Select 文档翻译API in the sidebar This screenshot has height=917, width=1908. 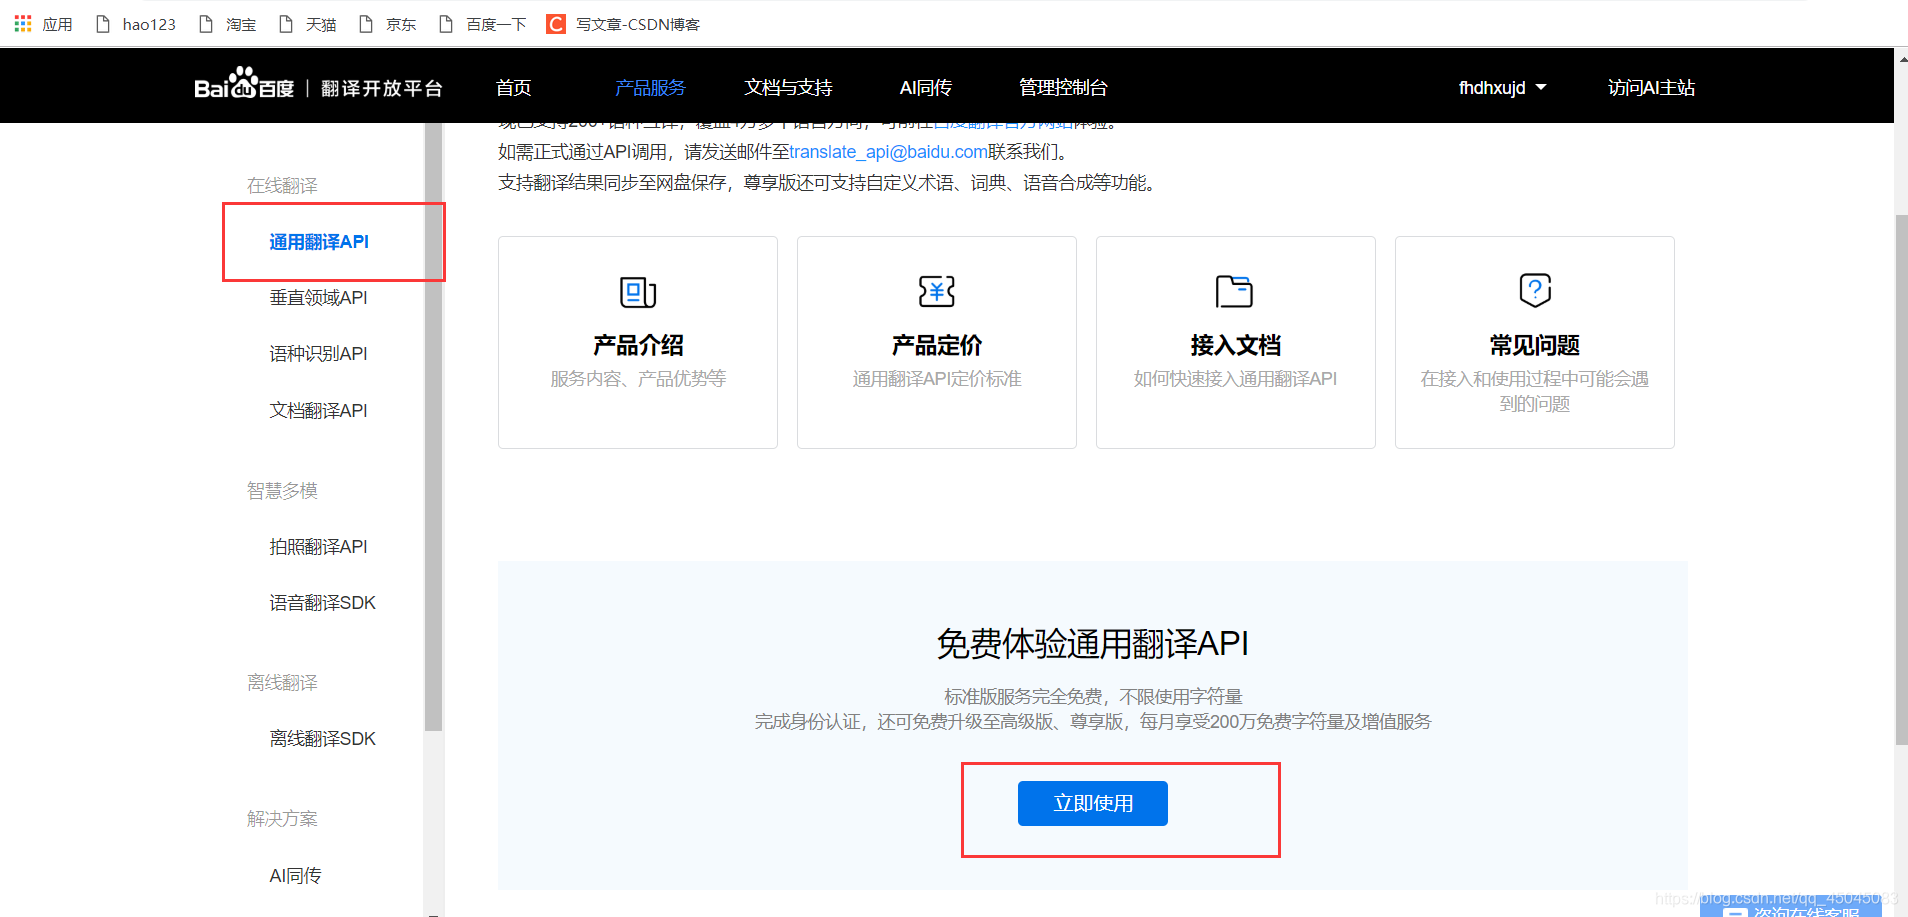[x=318, y=411]
